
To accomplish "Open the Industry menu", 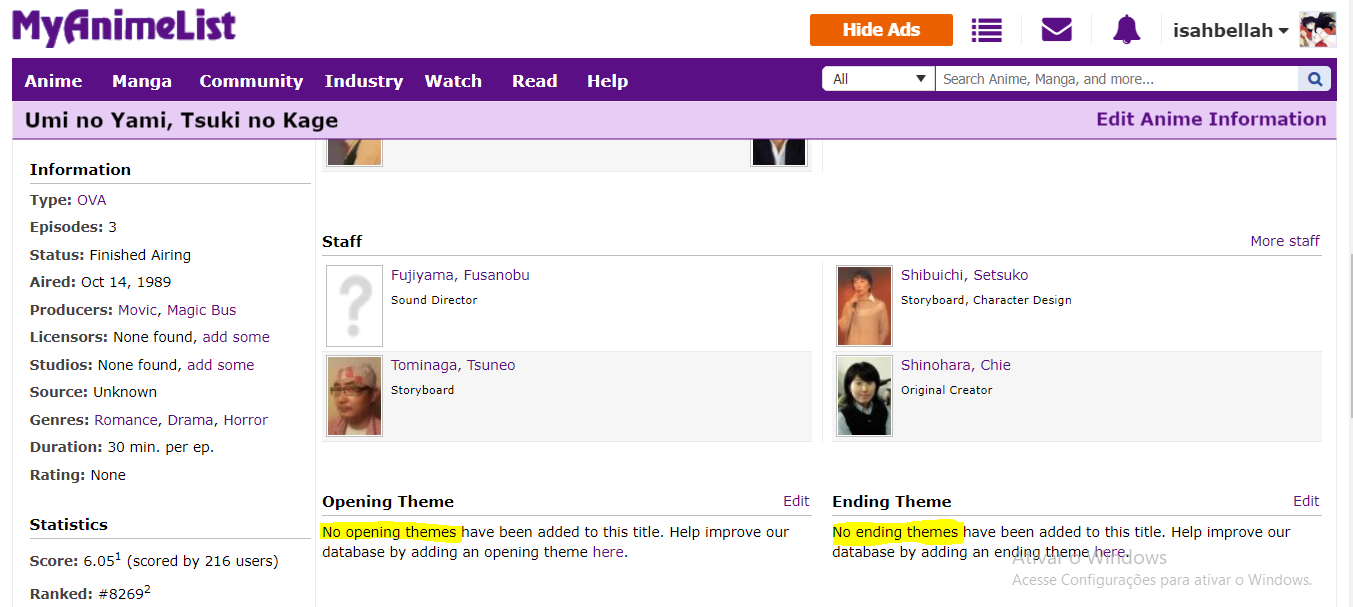I will (363, 81).
